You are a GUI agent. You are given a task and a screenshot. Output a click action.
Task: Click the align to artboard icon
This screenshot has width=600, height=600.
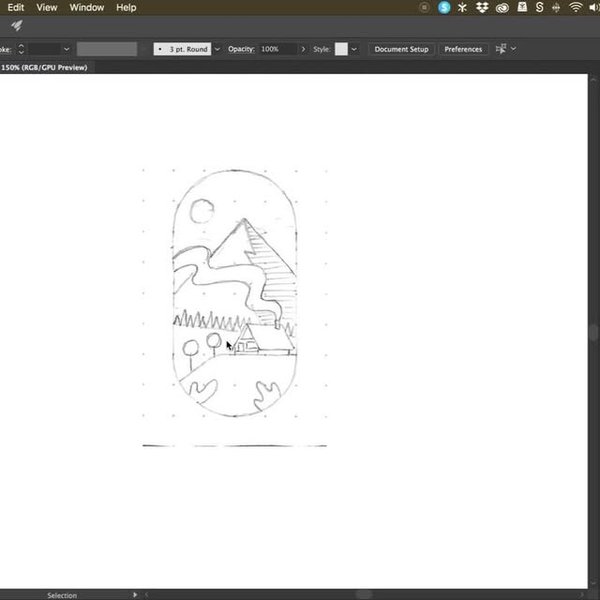coord(502,48)
